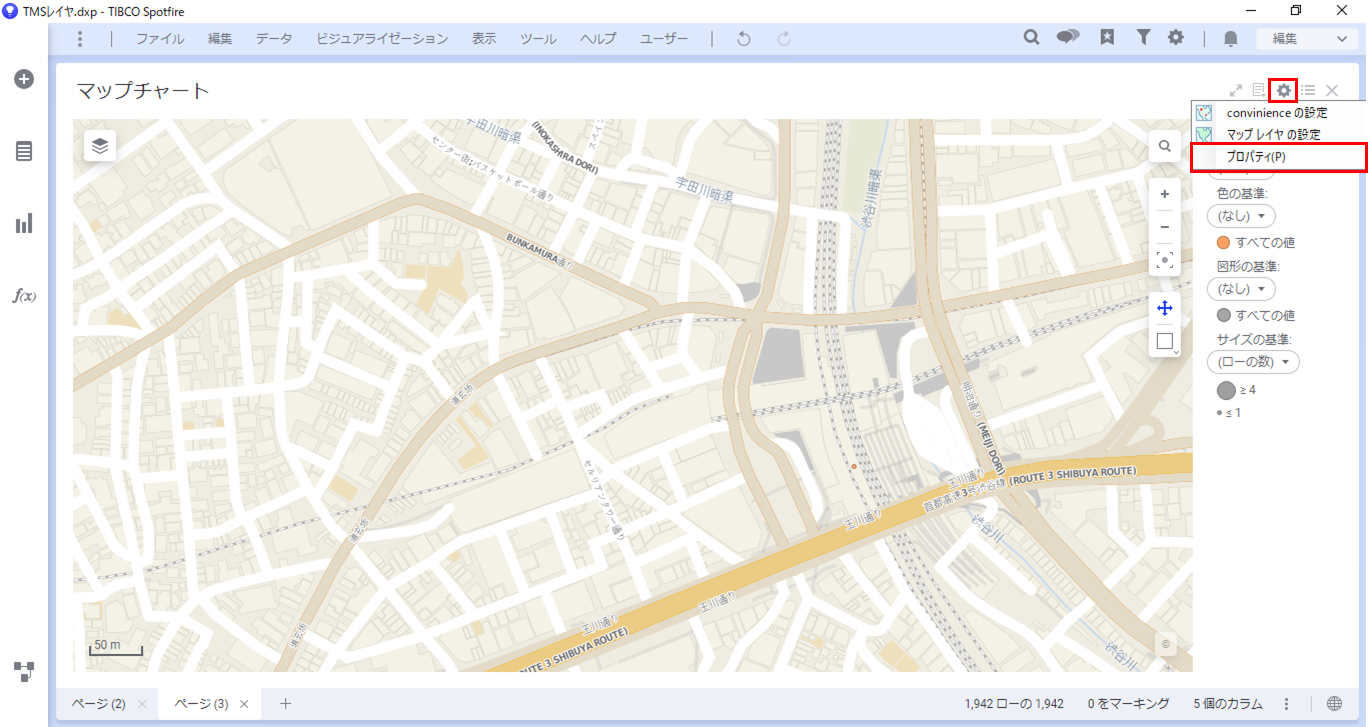Zoom out the map with minus button
Viewport: 1368px width, 727px height.
click(x=1165, y=227)
